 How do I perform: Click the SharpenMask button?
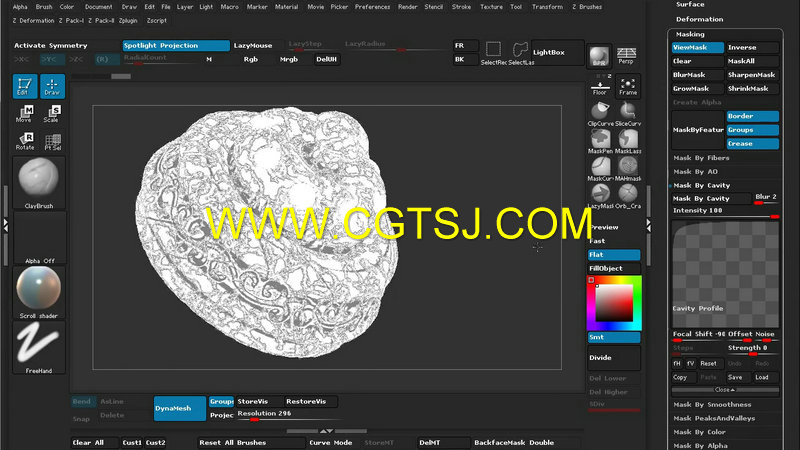tap(753, 75)
